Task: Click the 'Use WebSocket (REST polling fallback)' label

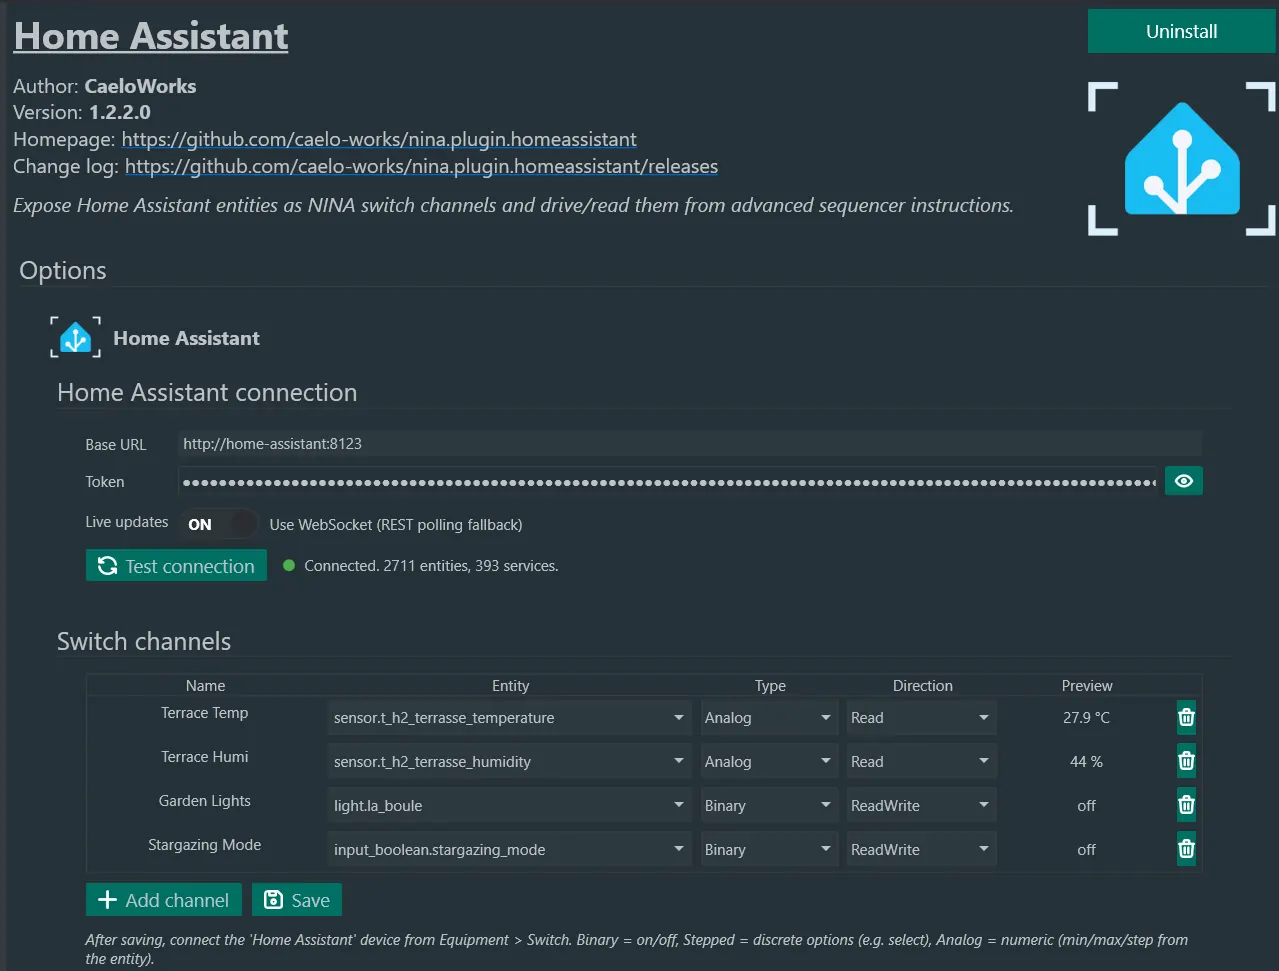Action: click(x=396, y=525)
